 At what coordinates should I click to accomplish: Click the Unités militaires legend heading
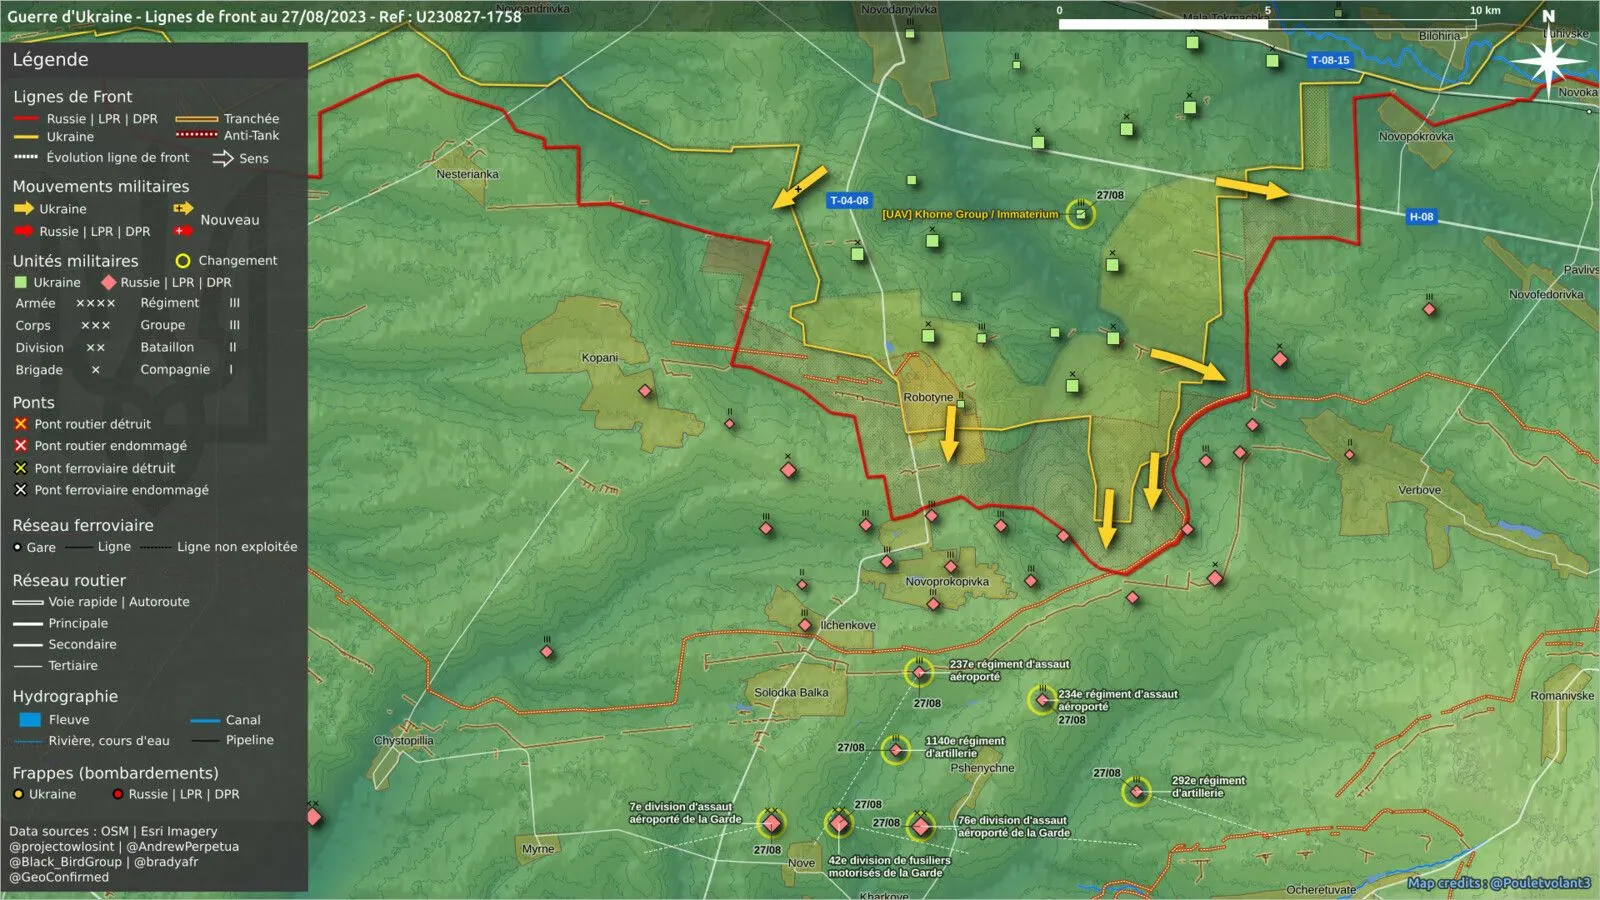tap(75, 261)
